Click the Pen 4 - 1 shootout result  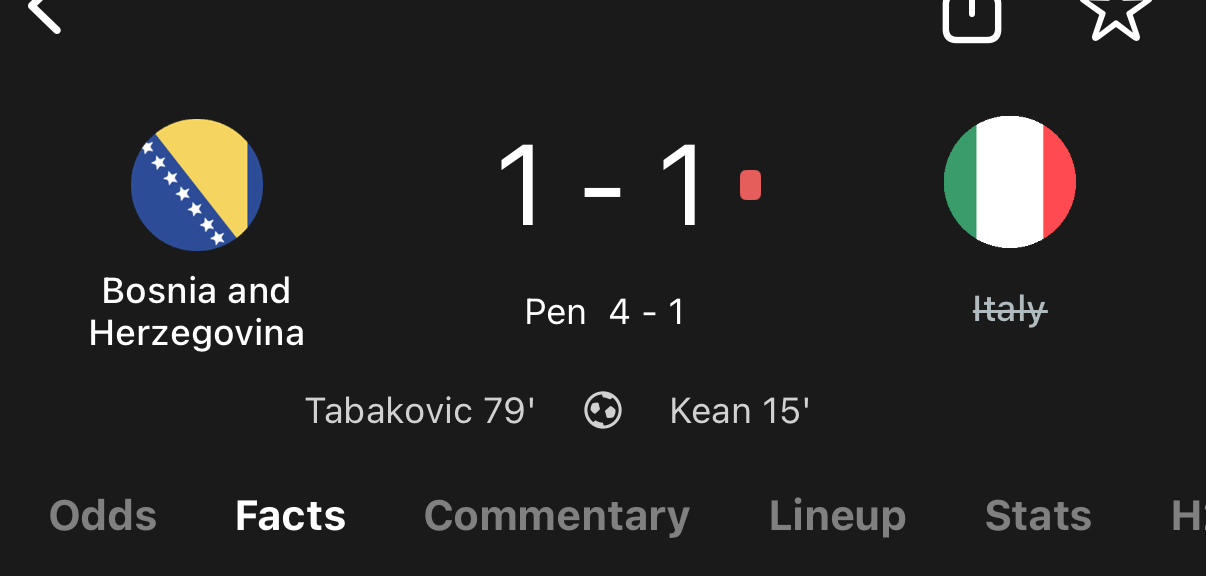click(x=604, y=312)
